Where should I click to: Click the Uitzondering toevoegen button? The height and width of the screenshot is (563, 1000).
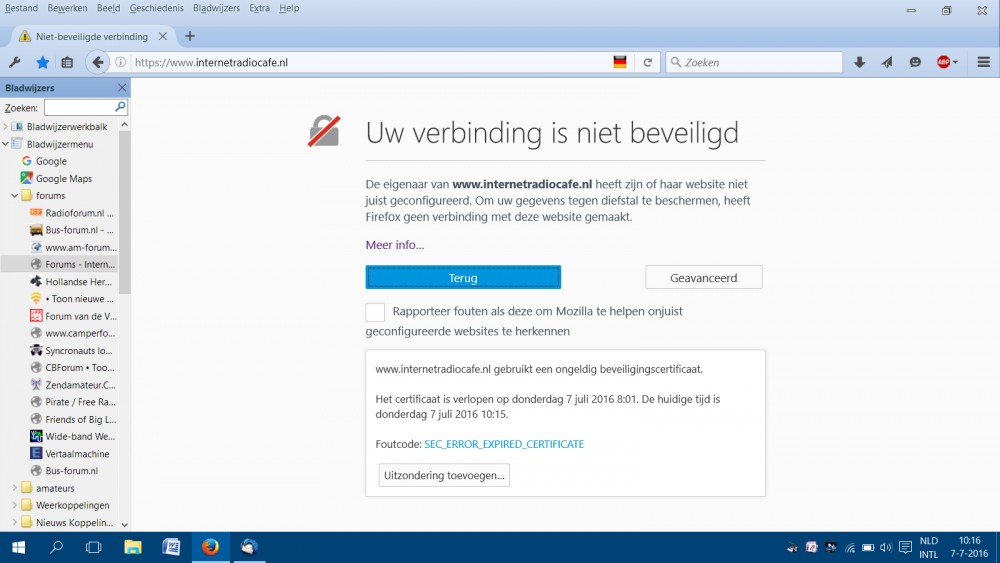[444, 475]
